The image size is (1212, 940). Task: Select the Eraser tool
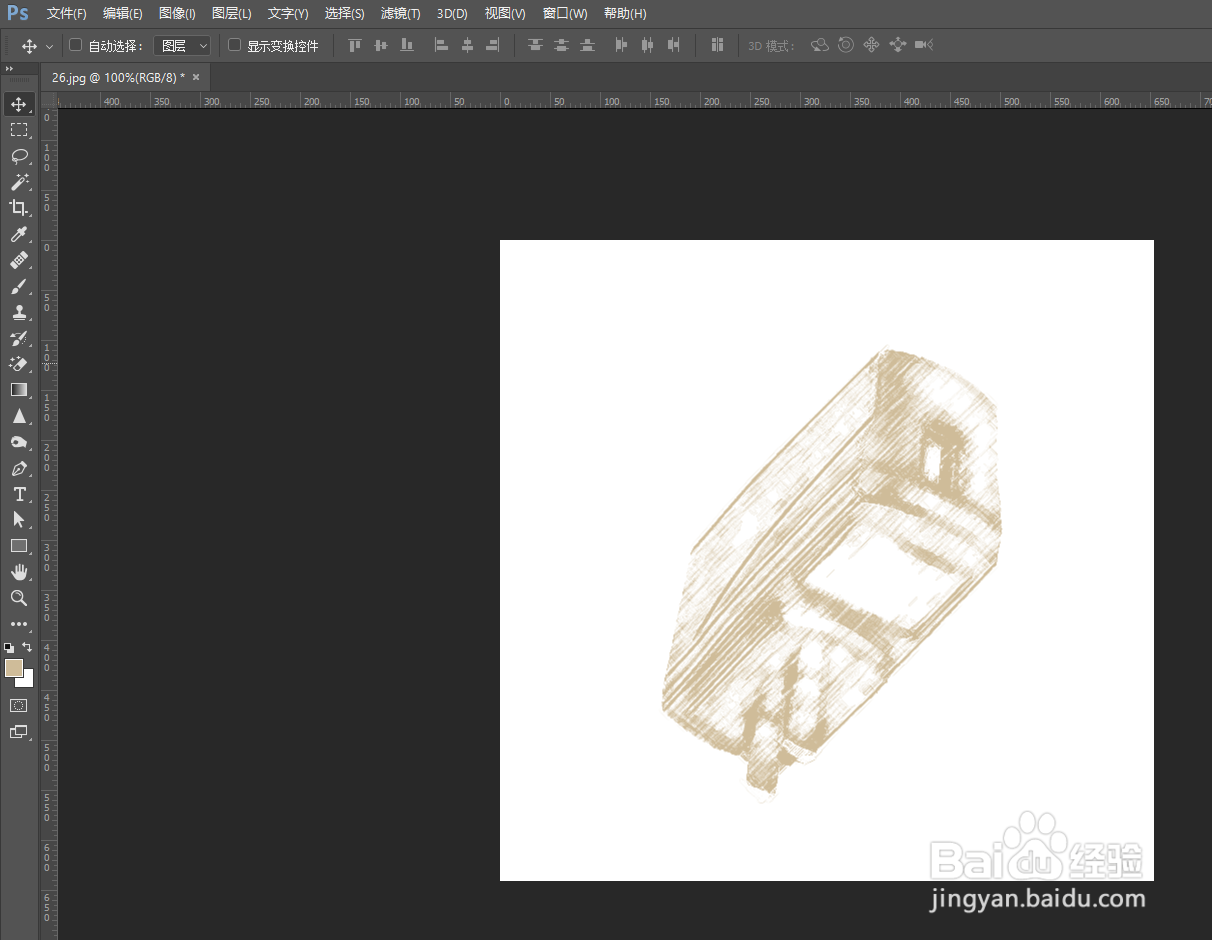[x=19, y=364]
